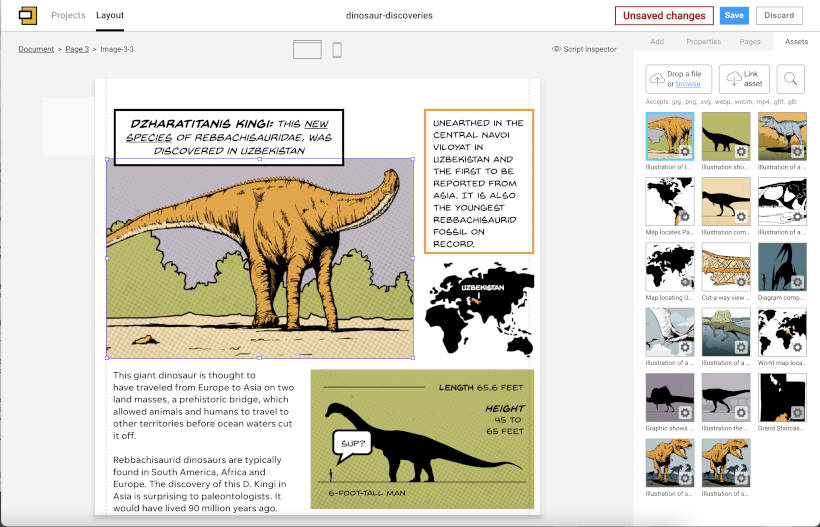Screen dimensions: 820x527
Task: Select the green size comparison graphic on canvas
Action: (422, 439)
